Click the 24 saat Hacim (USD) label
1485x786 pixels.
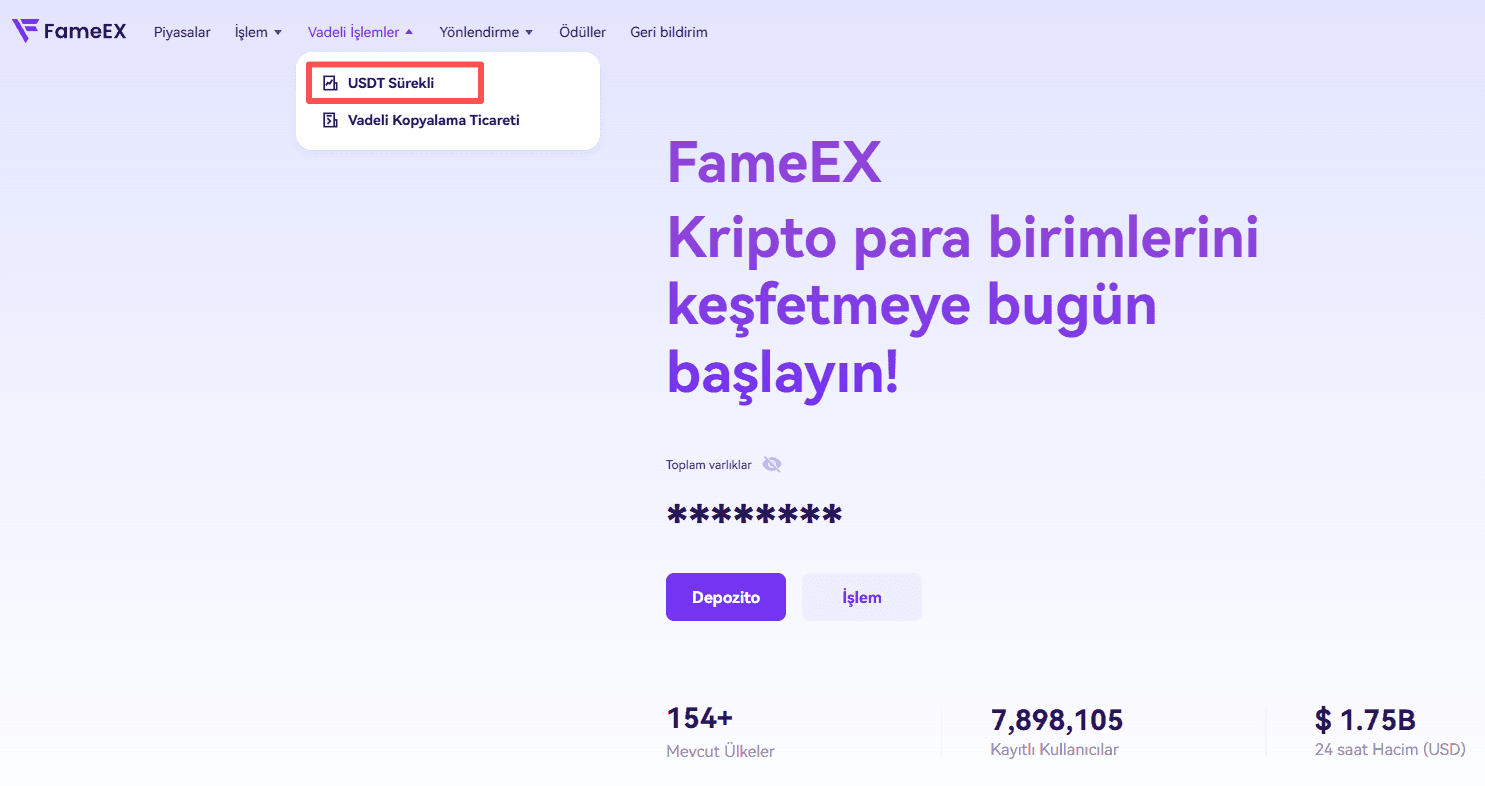point(1390,749)
